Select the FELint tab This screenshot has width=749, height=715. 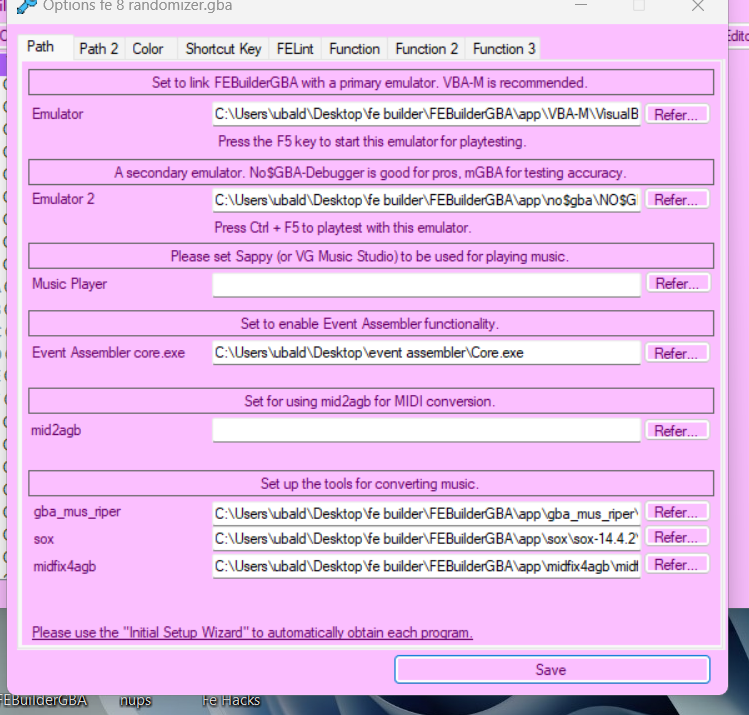coord(296,48)
